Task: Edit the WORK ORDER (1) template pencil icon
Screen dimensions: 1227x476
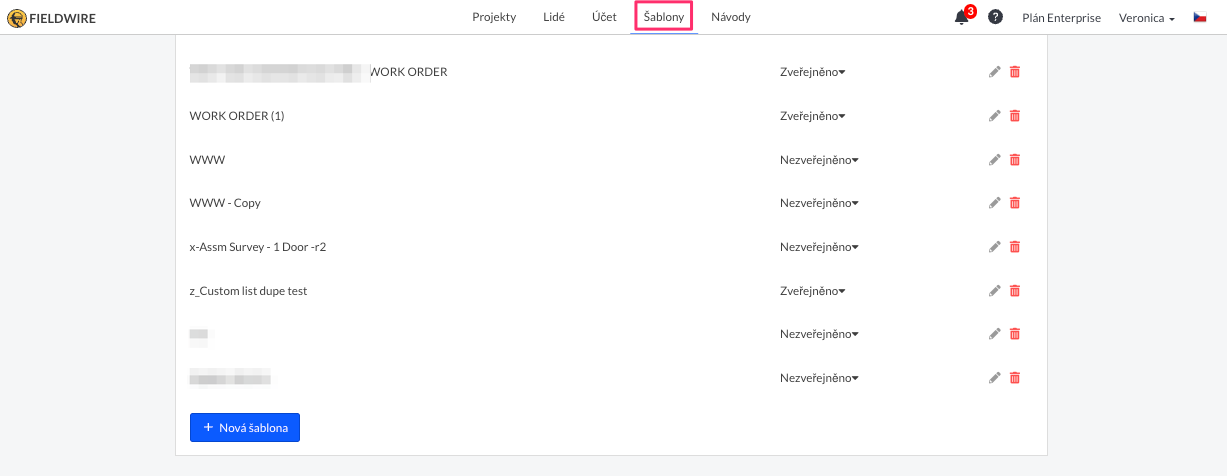Action: click(x=994, y=116)
